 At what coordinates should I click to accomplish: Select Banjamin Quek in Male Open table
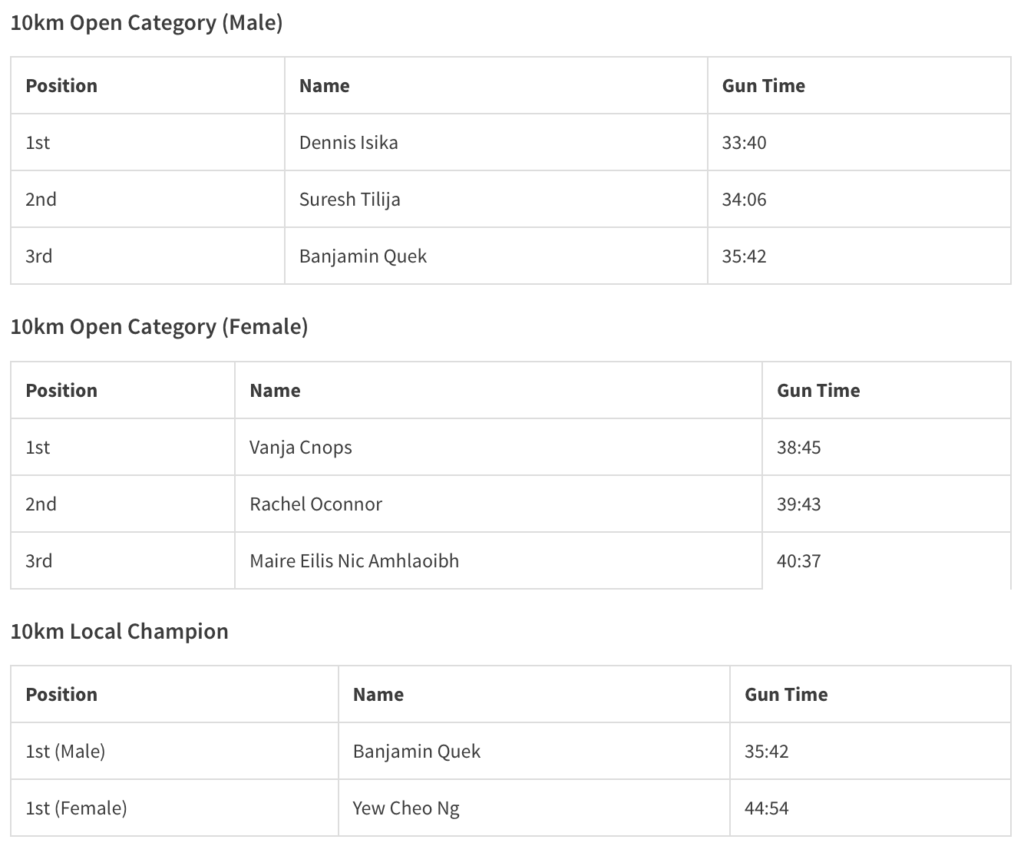pos(363,256)
